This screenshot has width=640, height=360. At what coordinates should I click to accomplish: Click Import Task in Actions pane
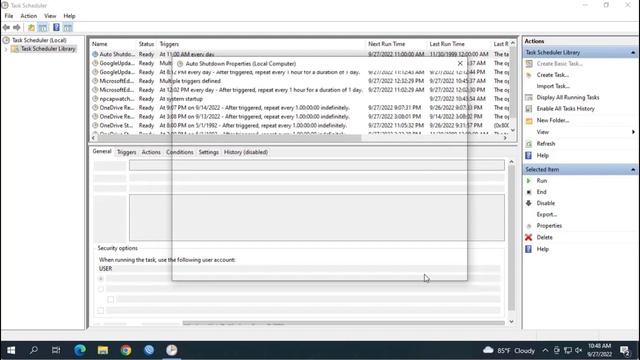tap(553, 86)
